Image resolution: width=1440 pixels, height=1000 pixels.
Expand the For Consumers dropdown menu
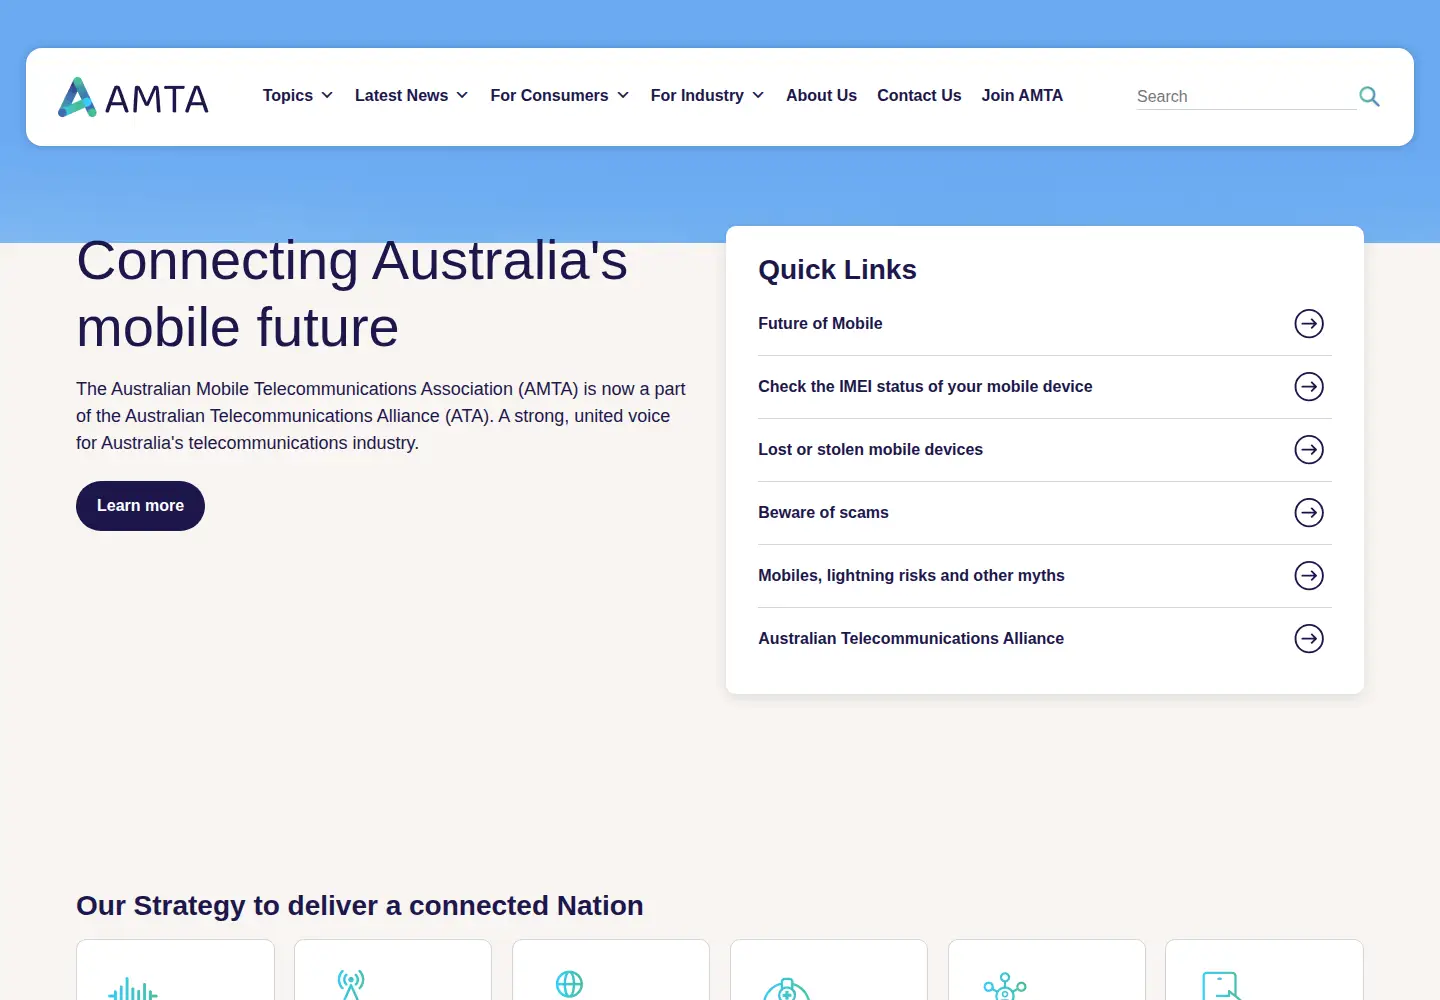click(560, 96)
